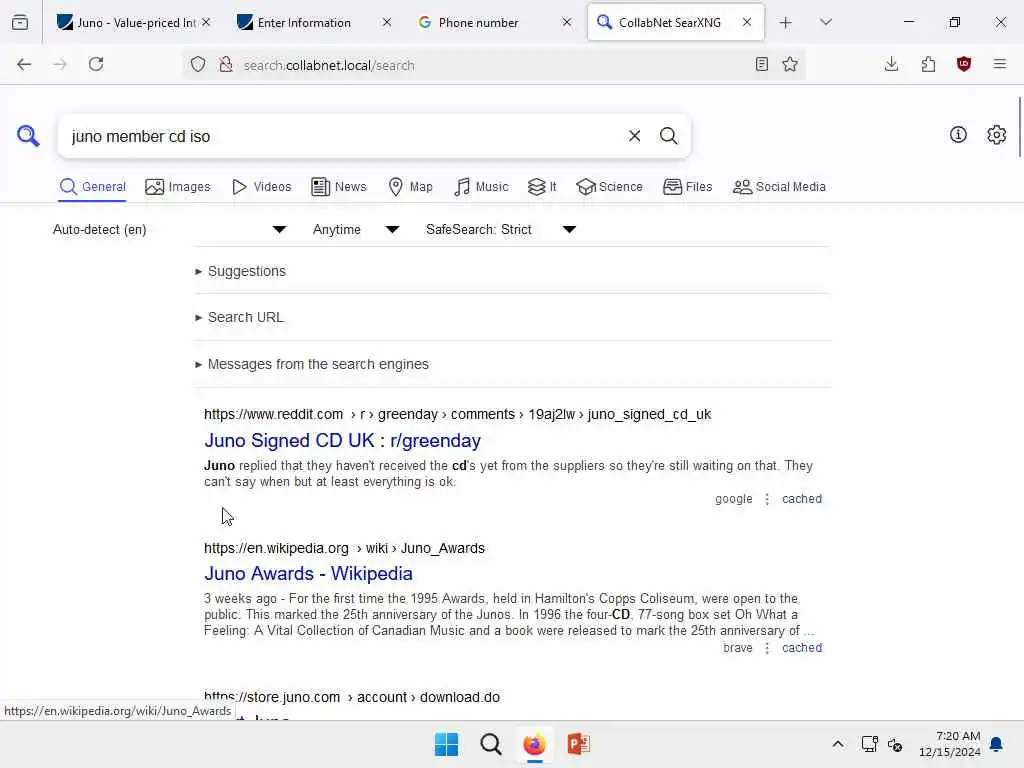Select Music search category

tap(481, 187)
